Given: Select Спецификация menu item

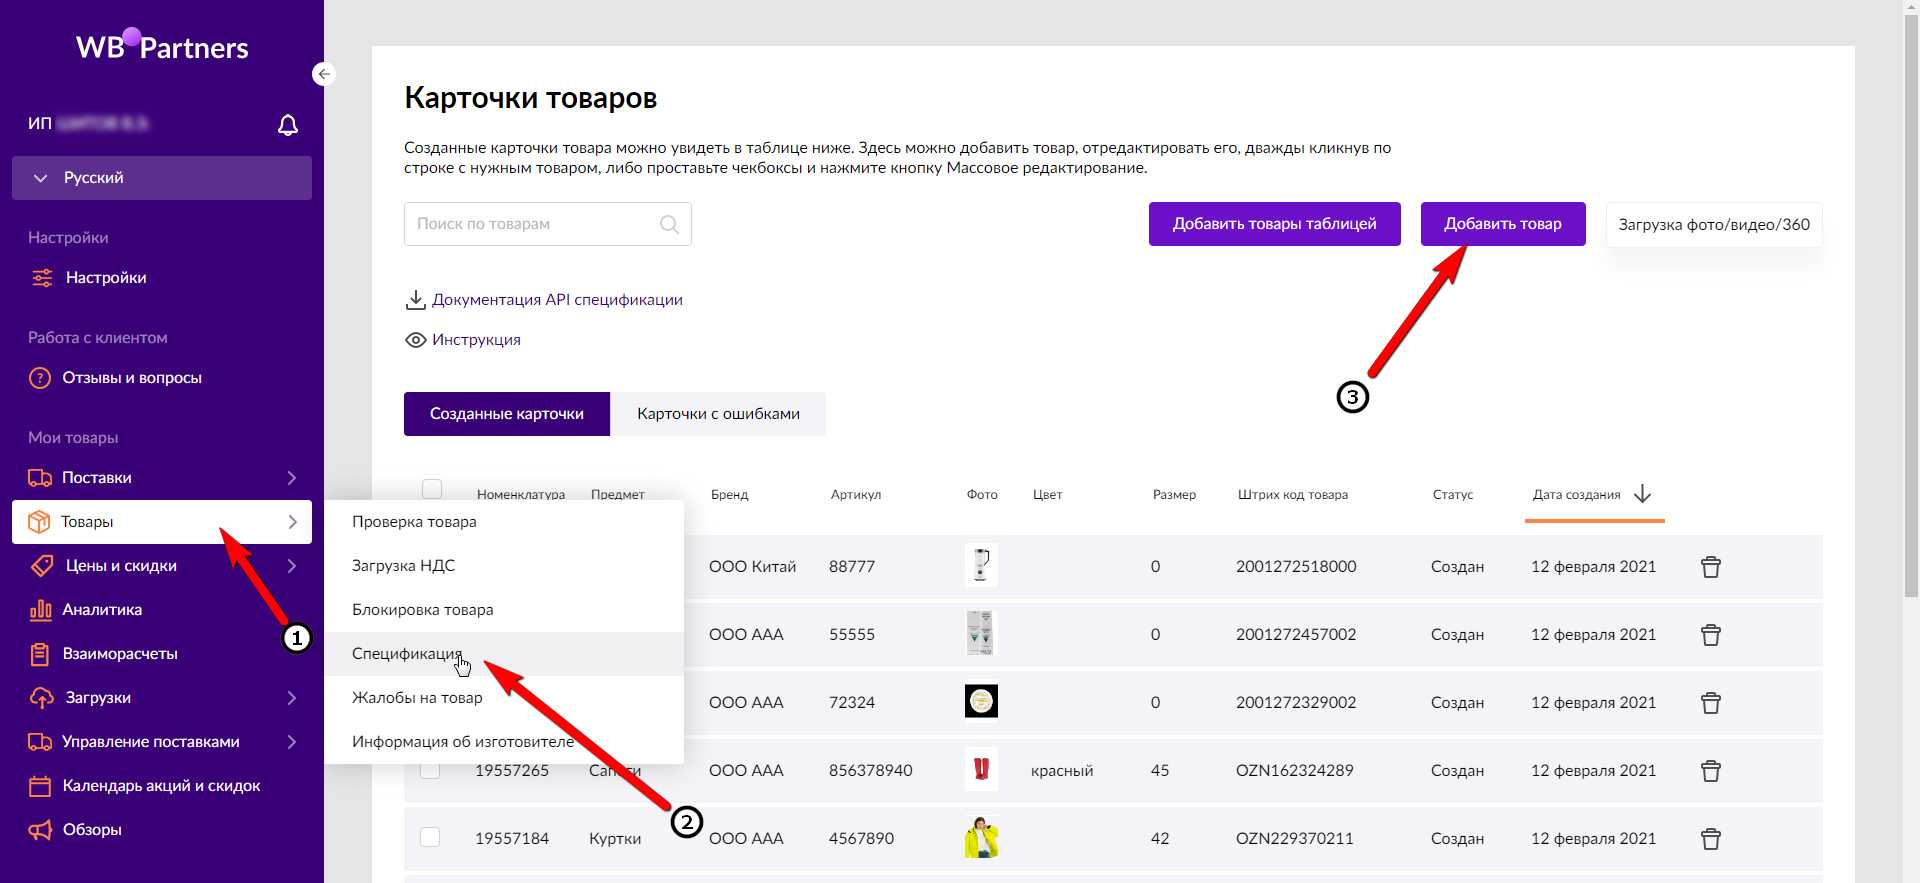Looking at the screenshot, I should point(504,654).
